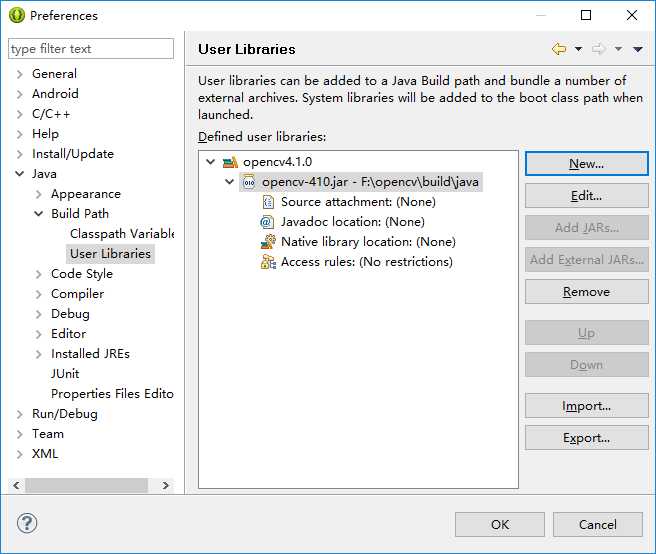The image size is (656, 554).
Task: Click the Remove button
Action: pyautogui.click(x=587, y=292)
